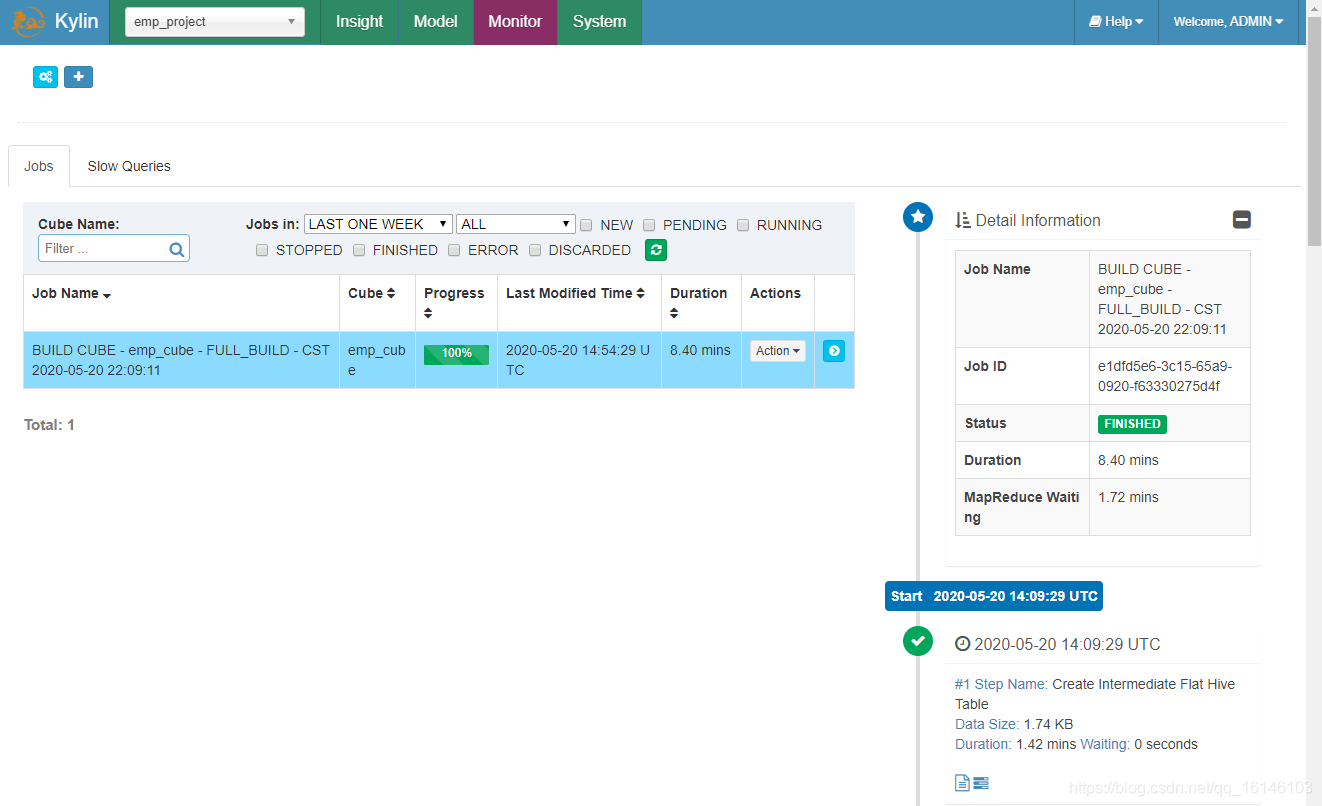The image size is (1322, 806).
Task: Enable the FINISHED status checkbox
Action: pos(359,250)
